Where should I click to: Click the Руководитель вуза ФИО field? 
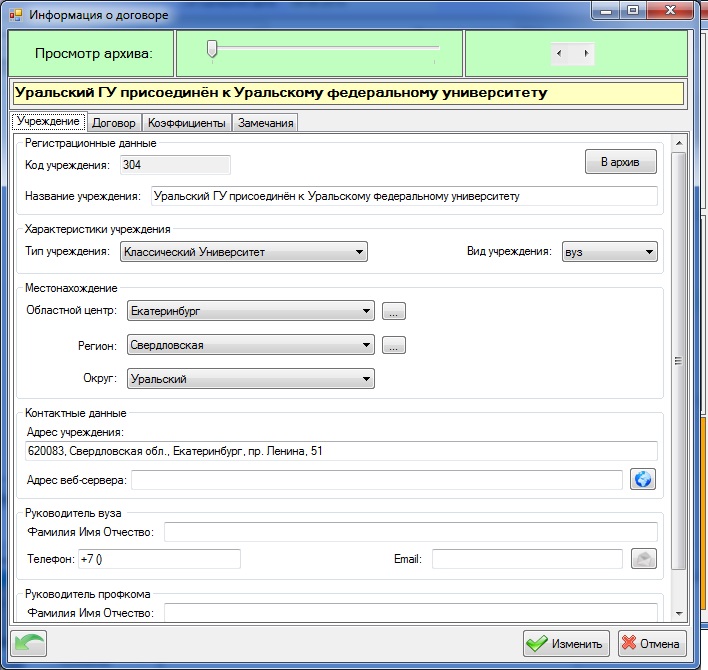tap(411, 532)
